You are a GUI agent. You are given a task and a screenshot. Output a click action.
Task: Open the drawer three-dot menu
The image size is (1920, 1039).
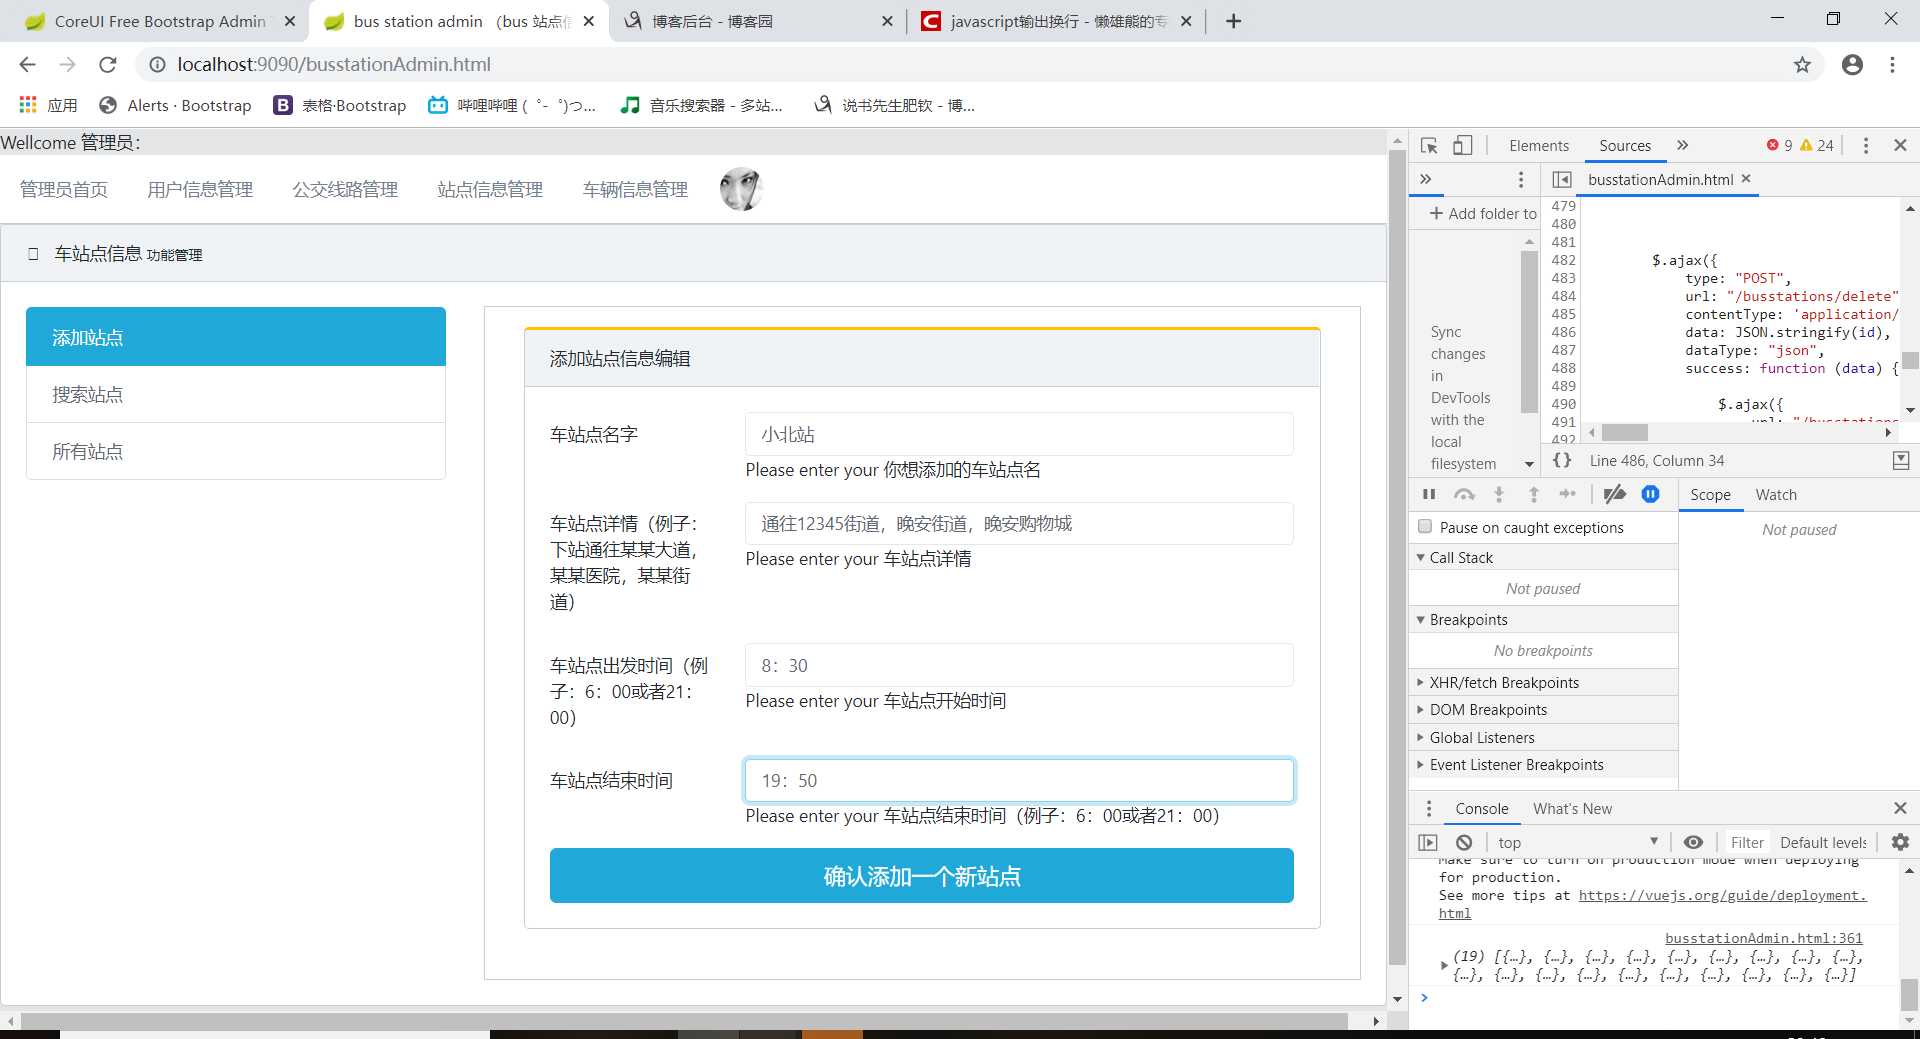(x=1429, y=808)
